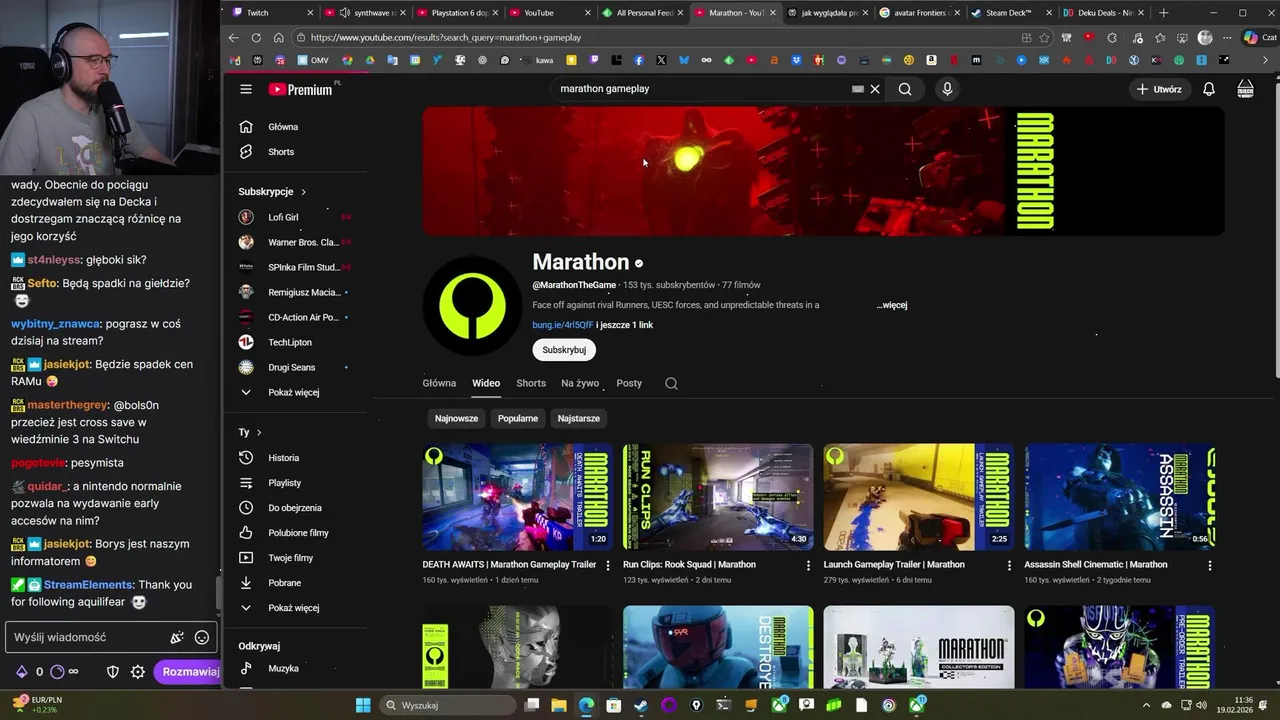The height and width of the screenshot is (720, 1280).
Task: Open Playlisty in the sidebar
Action: pos(284,483)
